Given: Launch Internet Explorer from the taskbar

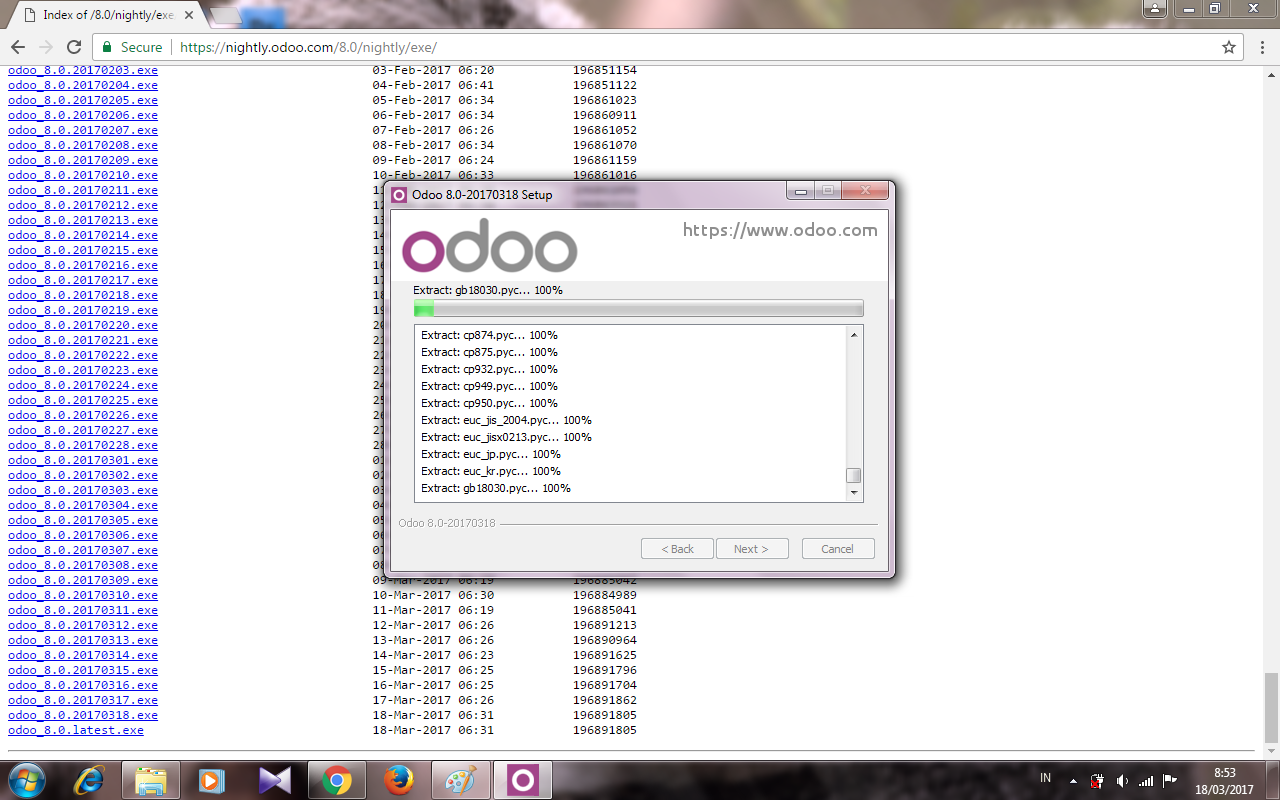Looking at the screenshot, I should pos(90,780).
